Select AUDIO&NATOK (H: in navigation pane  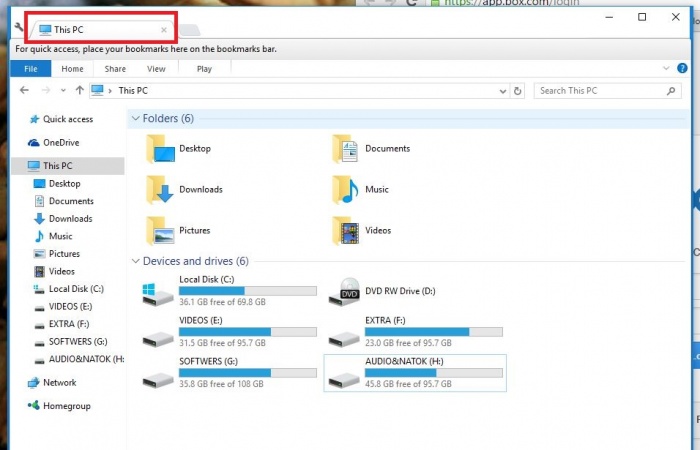79,359
